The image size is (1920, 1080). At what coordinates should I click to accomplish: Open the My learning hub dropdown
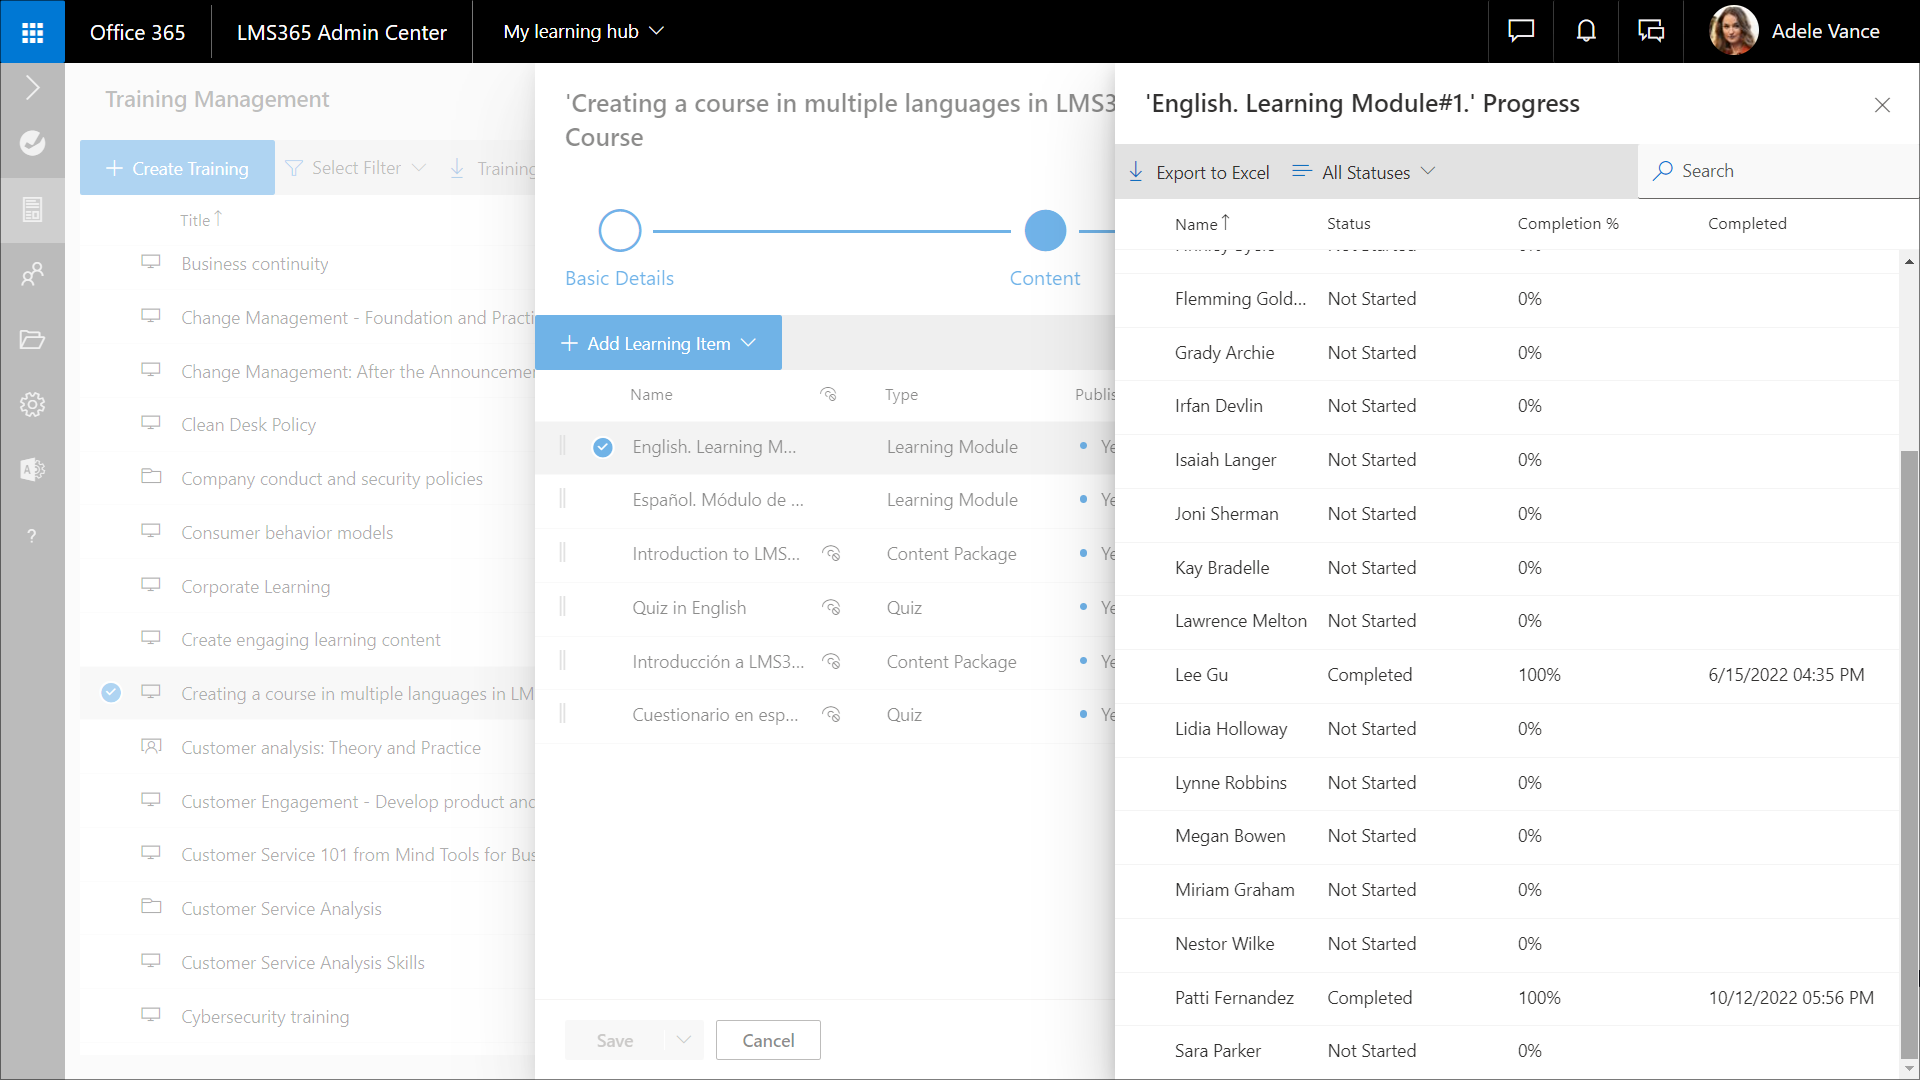583,32
